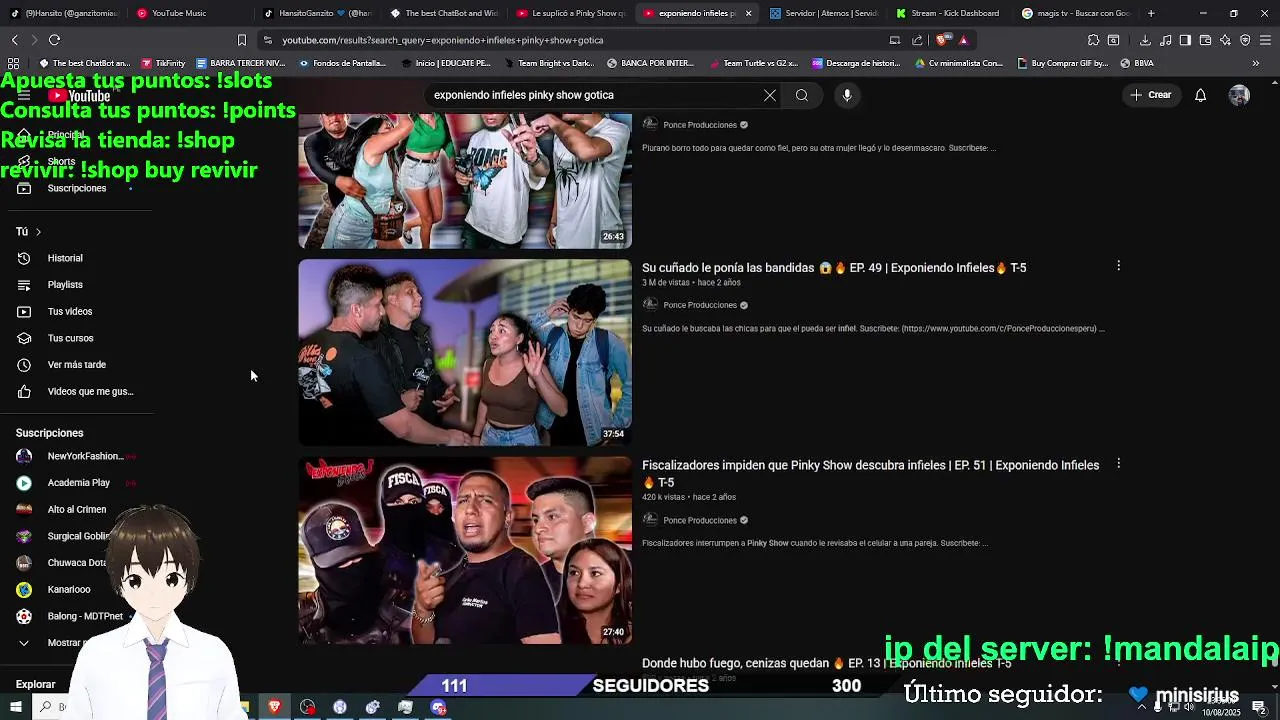This screenshot has height=720, width=1280.
Task: Click the Crear button
Action: coord(1151,95)
